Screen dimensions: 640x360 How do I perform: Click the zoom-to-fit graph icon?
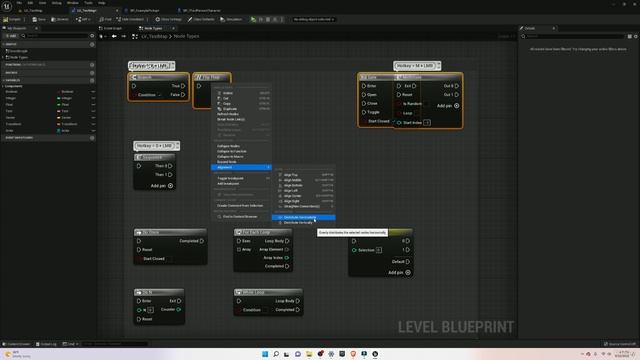135,36
